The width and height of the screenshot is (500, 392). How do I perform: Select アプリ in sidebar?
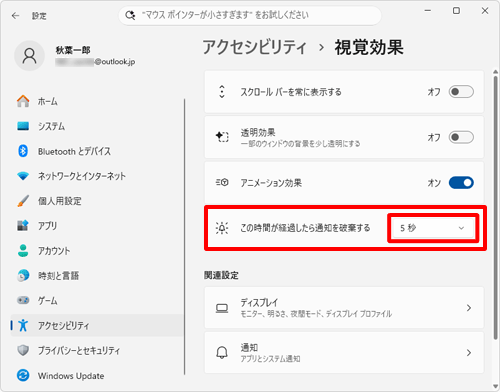[x=97, y=226]
